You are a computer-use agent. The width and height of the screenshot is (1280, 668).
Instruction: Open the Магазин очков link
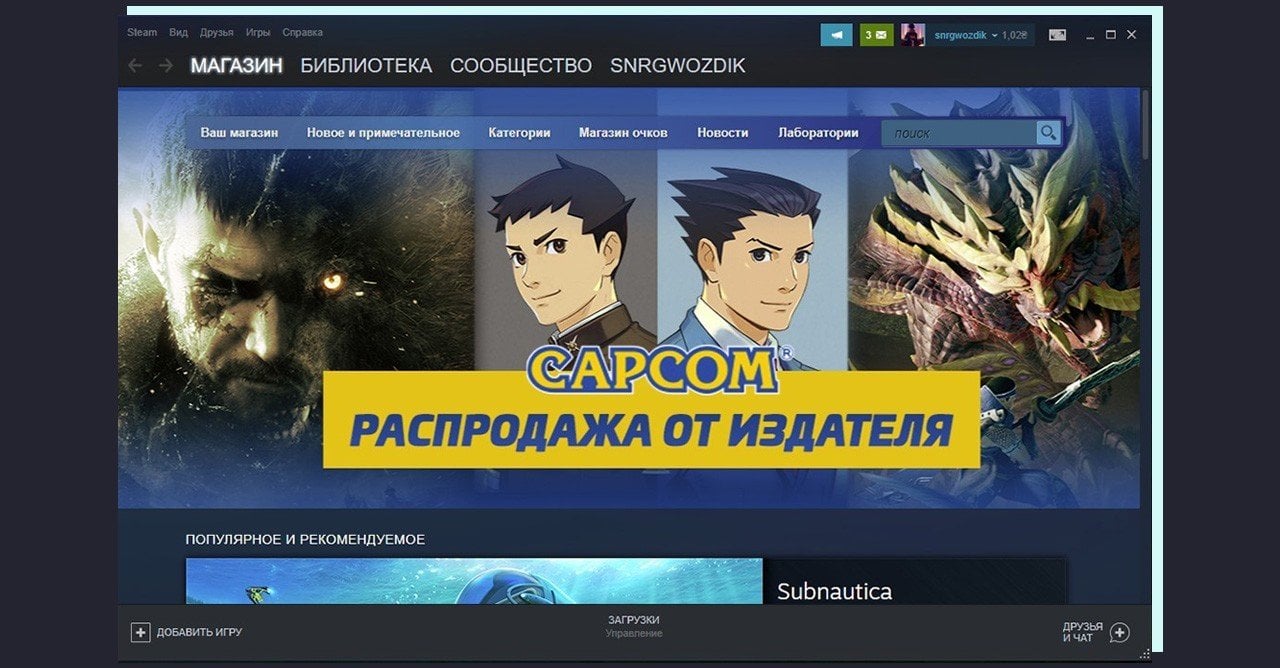point(623,133)
